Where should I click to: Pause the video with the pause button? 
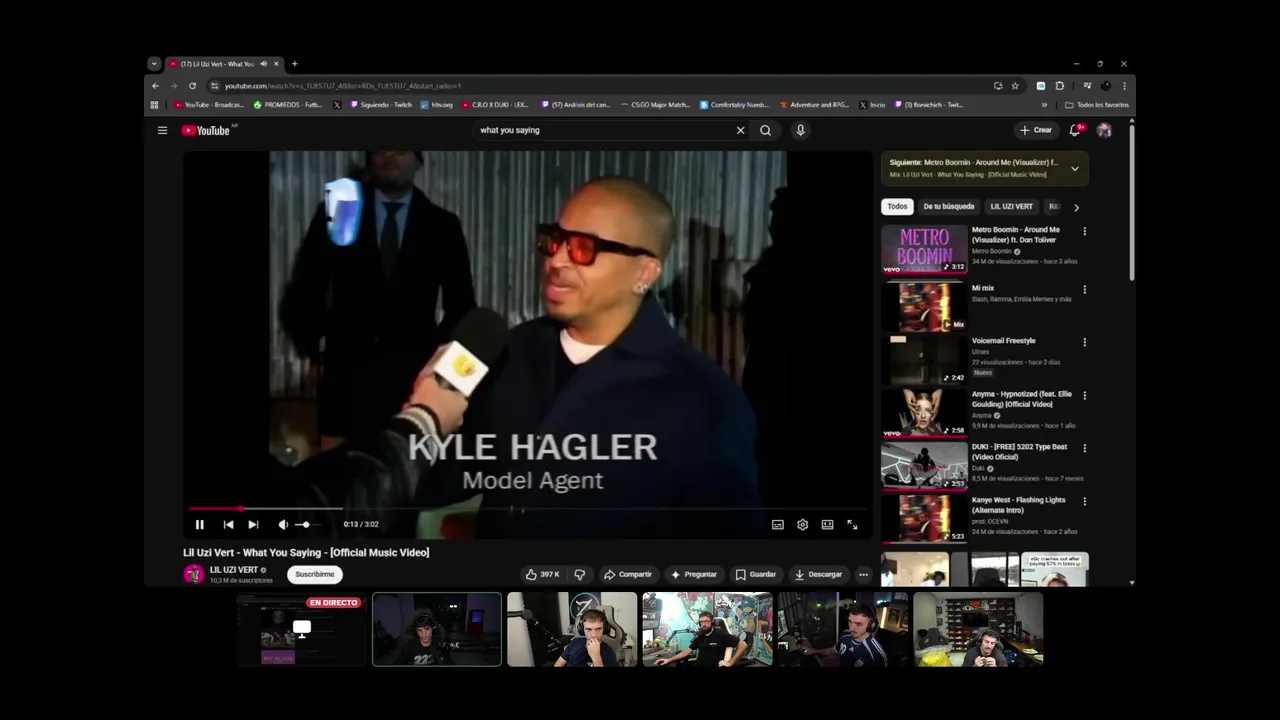point(199,524)
